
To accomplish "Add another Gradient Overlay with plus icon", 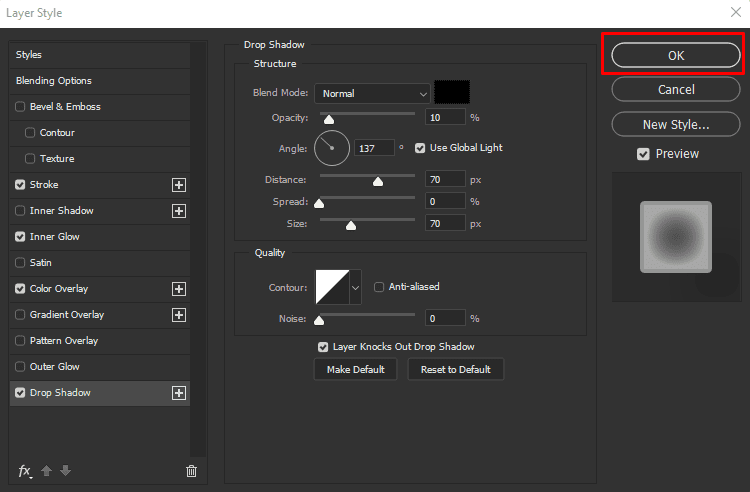I will coord(179,315).
